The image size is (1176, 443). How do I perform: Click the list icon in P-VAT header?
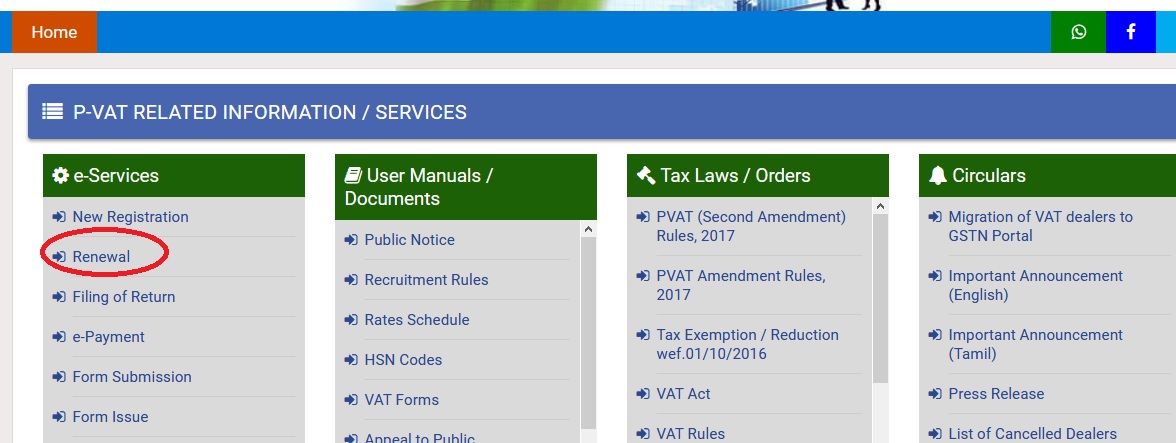(x=53, y=112)
